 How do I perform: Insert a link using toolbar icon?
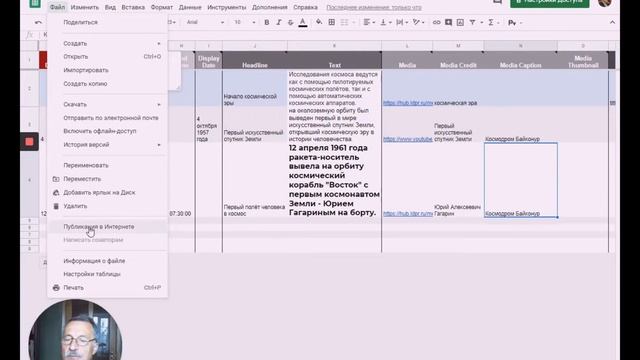point(436,22)
